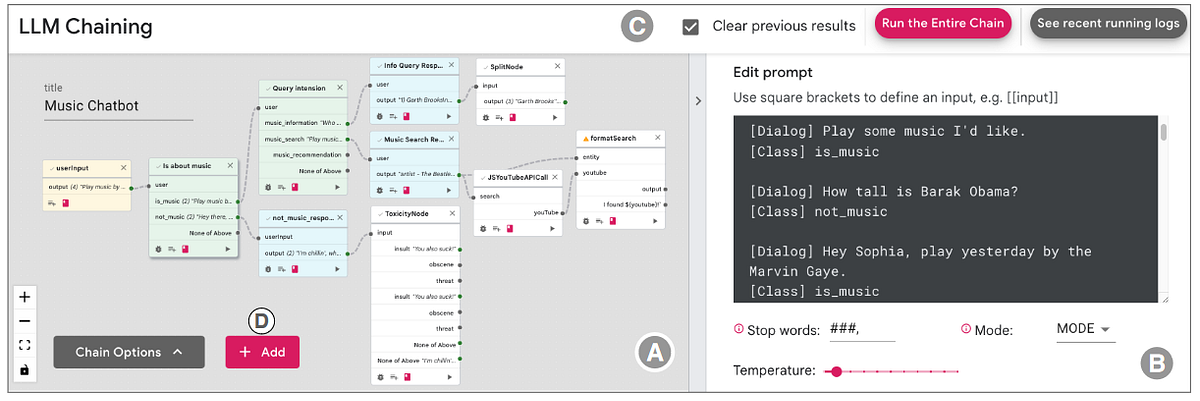This screenshot has width=1200, height=401.
Task: Run the ToxicityNode play arrow
Action: [449, 377]
